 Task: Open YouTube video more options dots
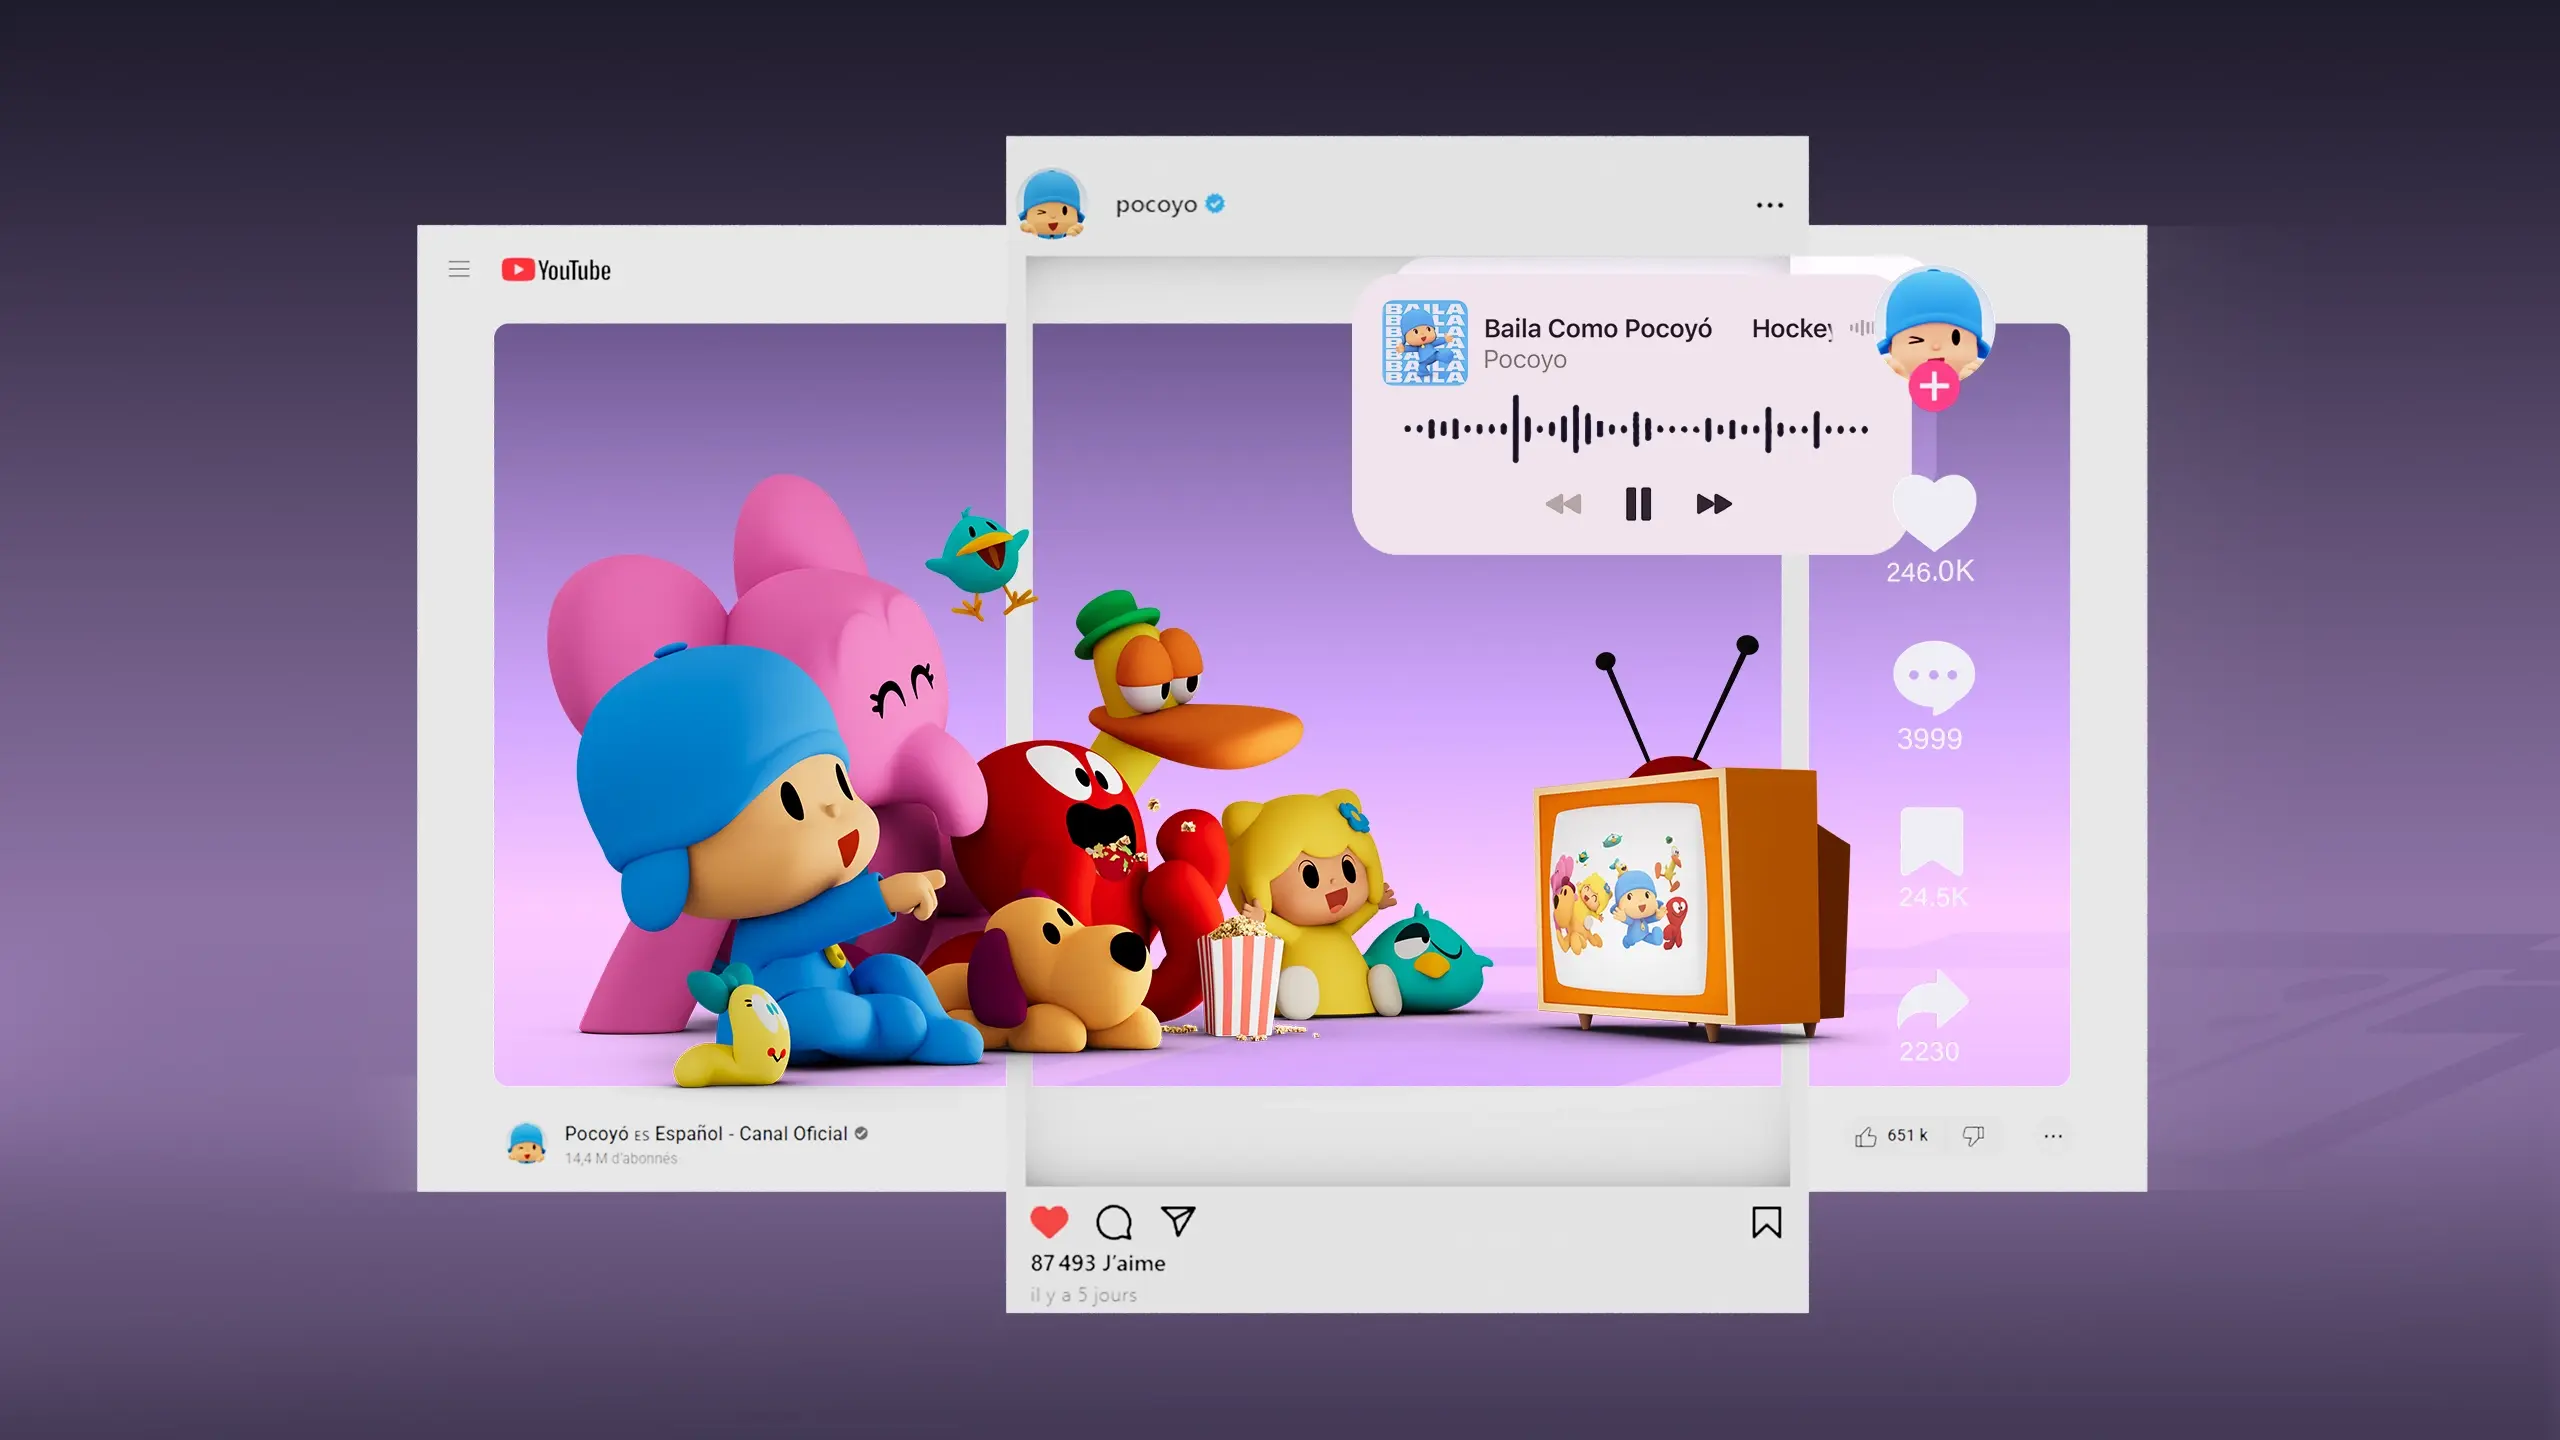point(2053,1136)
